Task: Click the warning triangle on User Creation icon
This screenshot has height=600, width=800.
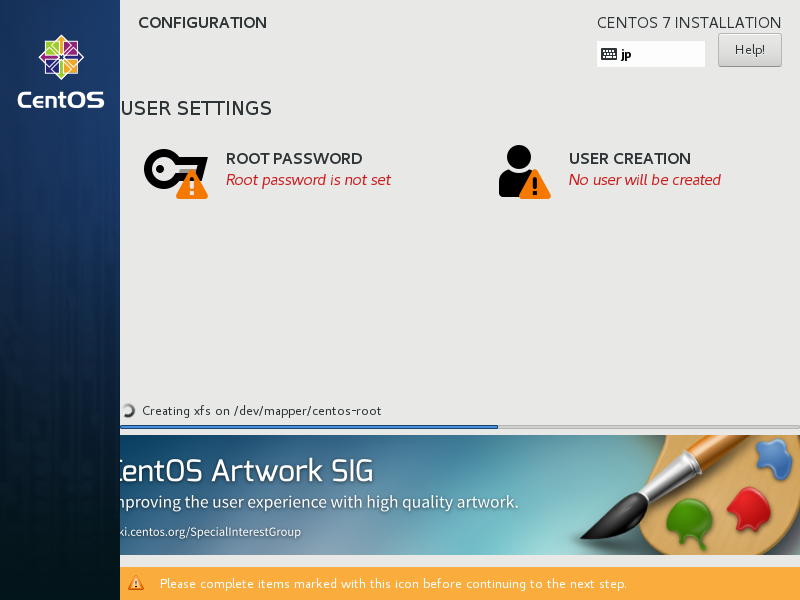Action: coord(537,184)
